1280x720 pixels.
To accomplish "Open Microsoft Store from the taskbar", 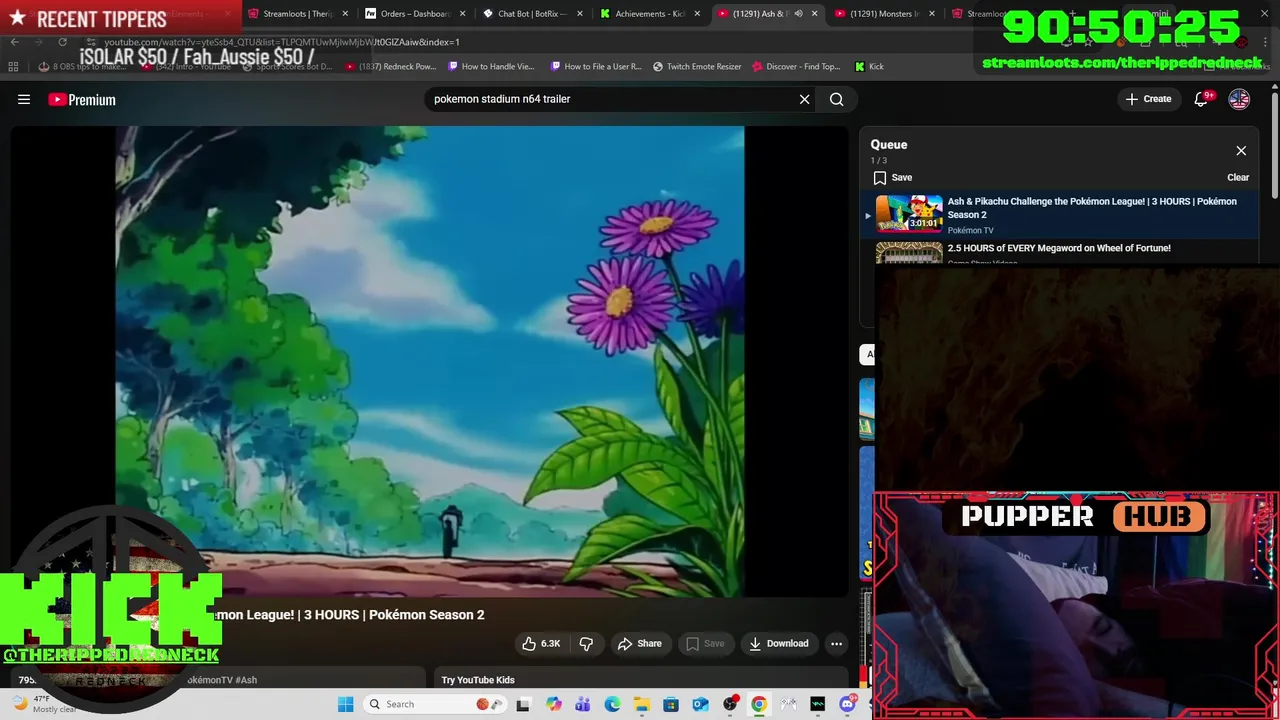I will [x=671, y=704].
